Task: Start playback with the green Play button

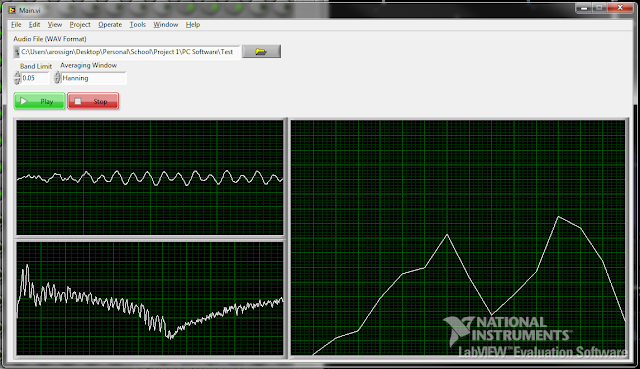Action: coord(40,101)
